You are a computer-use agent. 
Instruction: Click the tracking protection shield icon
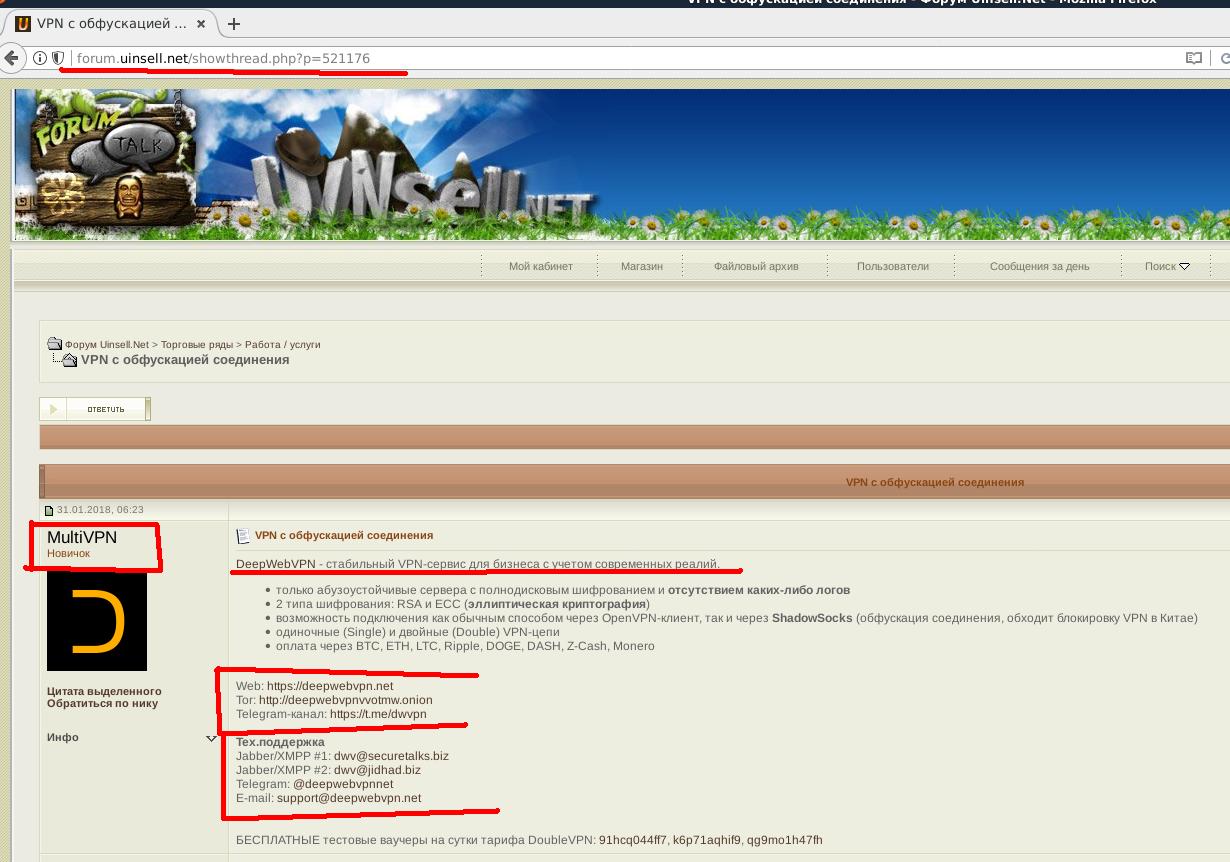pyautogui.click(x=58, y=58)
